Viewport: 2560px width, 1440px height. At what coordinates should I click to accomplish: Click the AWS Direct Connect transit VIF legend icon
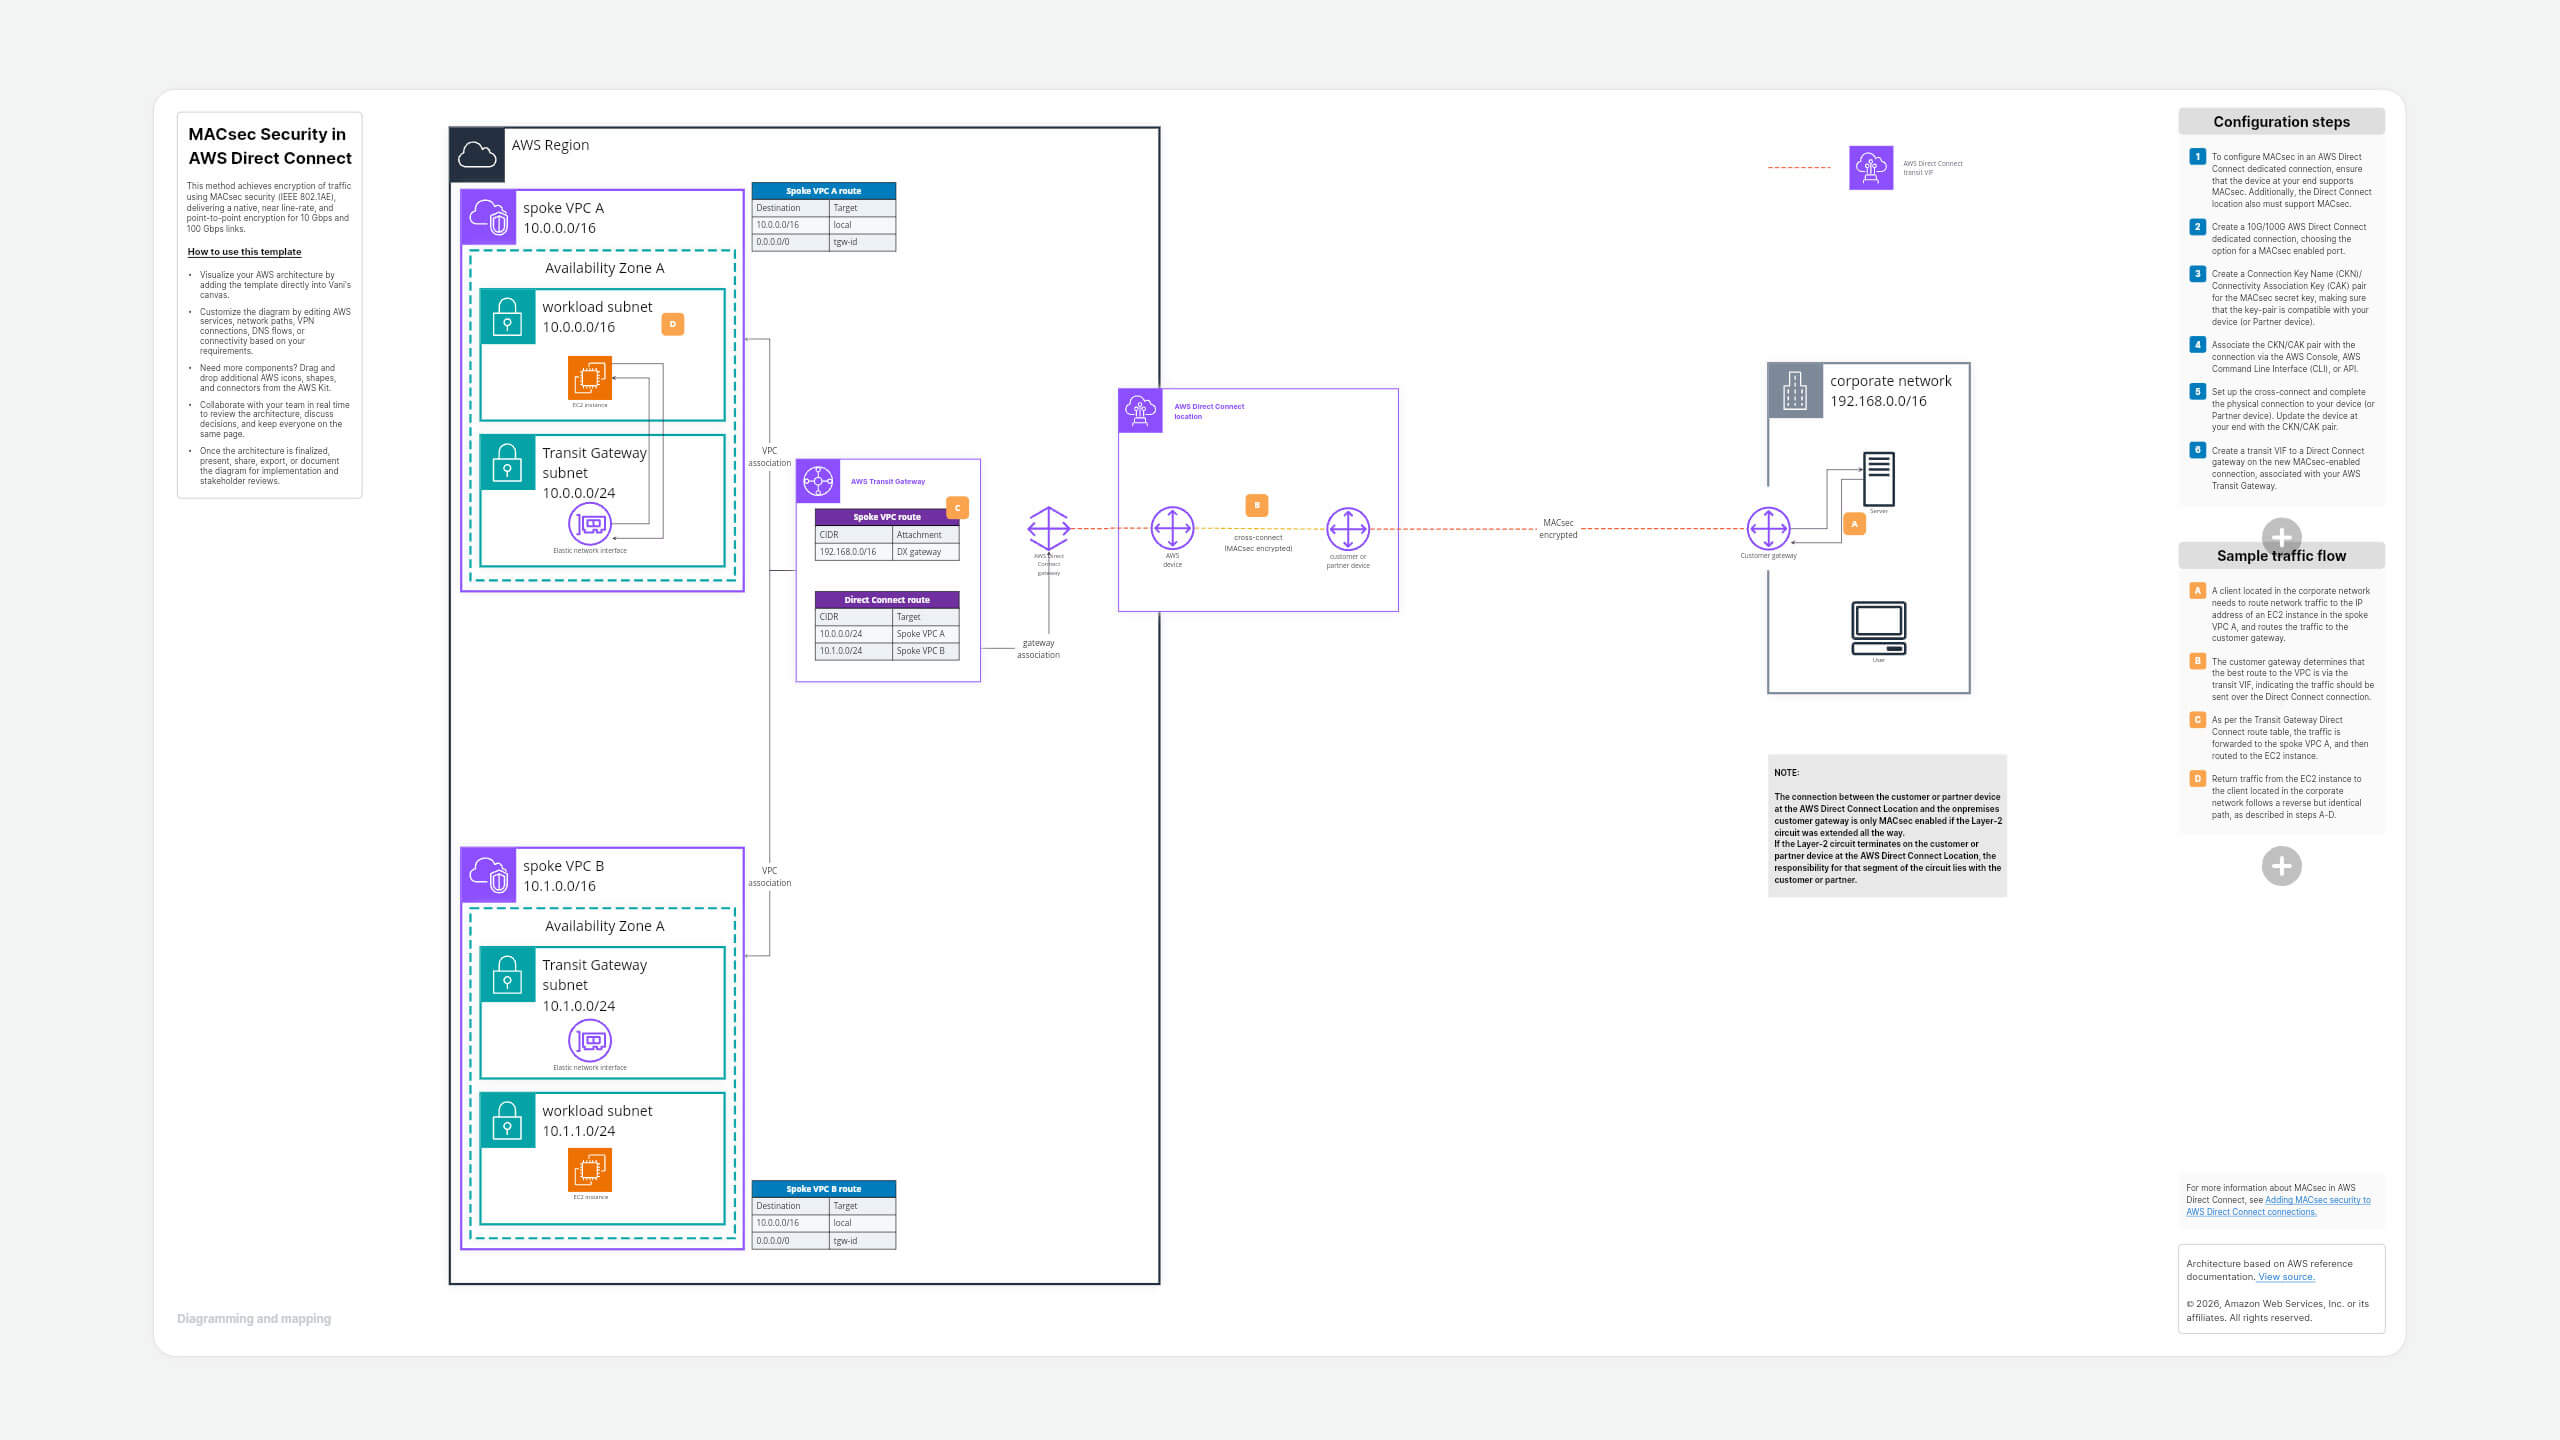tap(1871, 167)
